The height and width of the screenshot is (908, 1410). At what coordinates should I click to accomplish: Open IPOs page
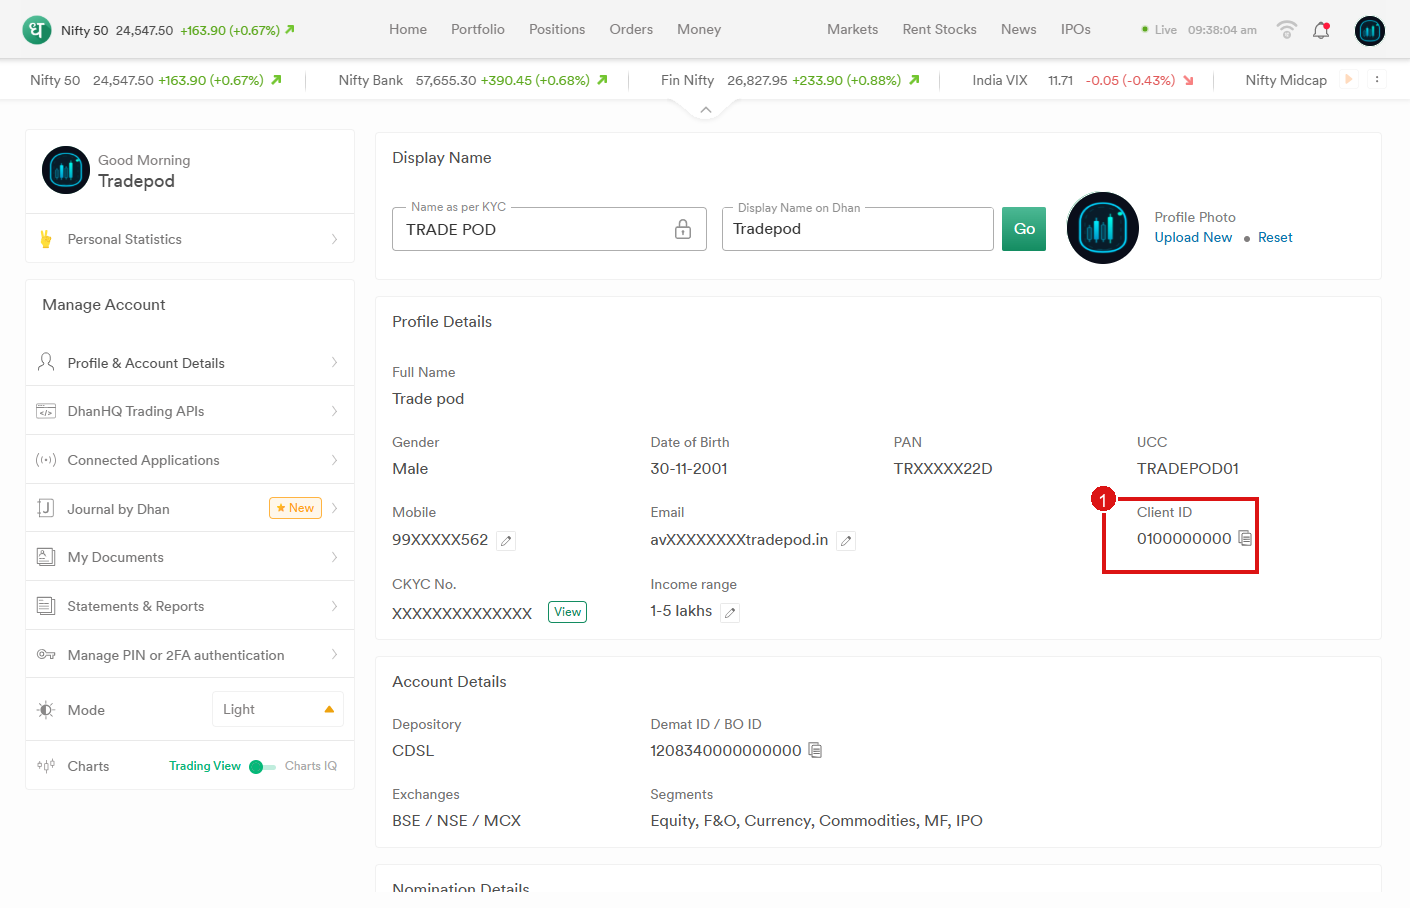click(x=1076, y=30)
